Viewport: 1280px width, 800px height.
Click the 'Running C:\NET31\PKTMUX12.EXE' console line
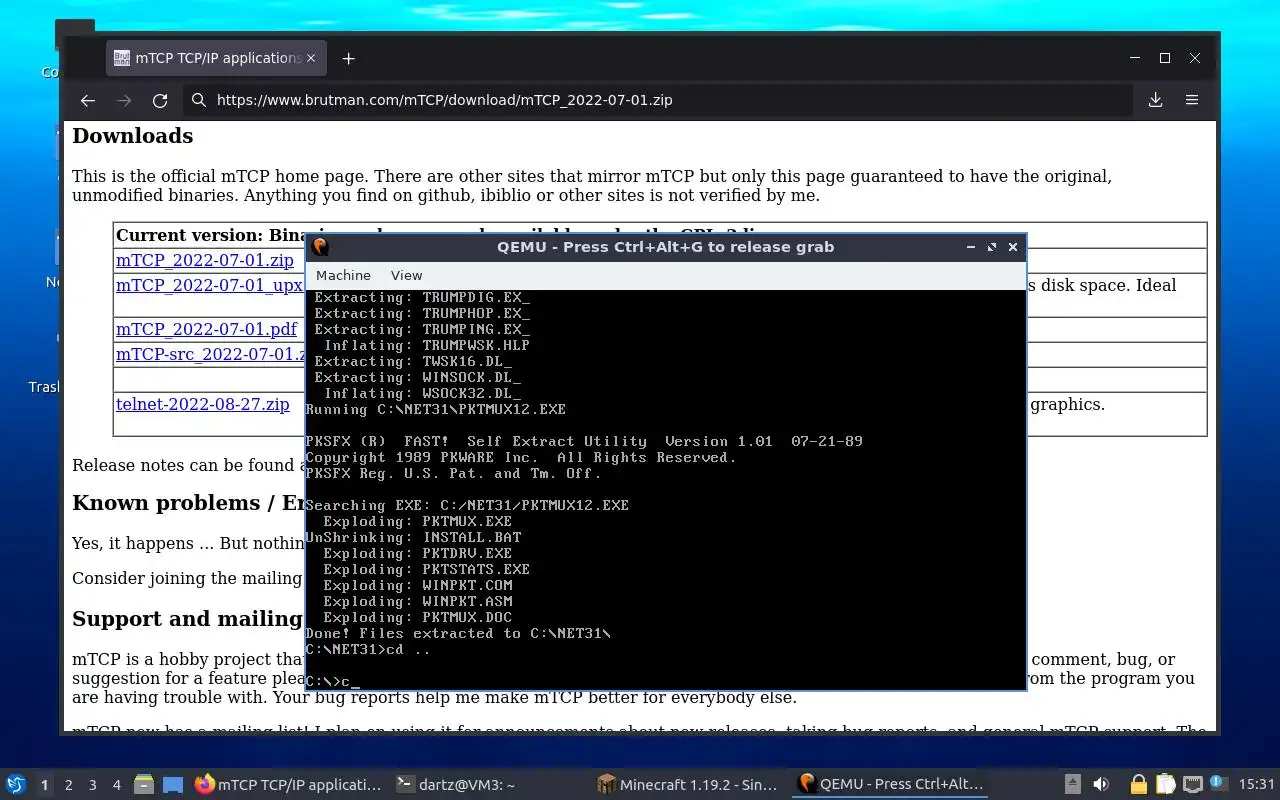(x=436, y=409)
